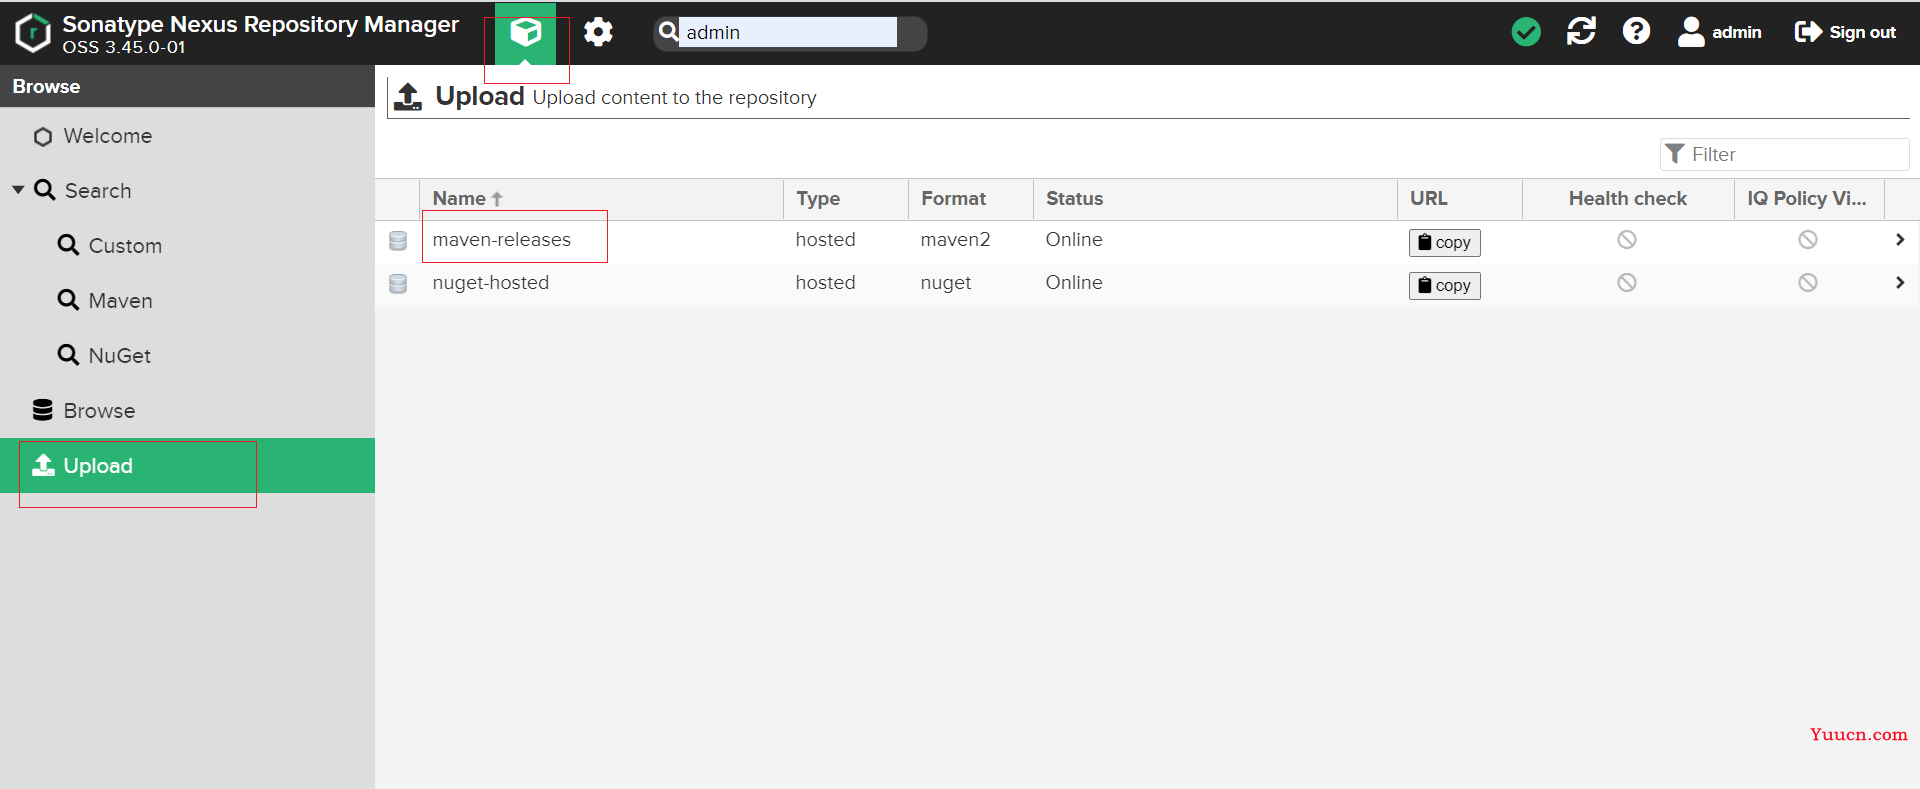The height and width of the screenshot is (789, 1920).
Task: Click maven-releases IQ policy disabled icon
Action: pyautogui.click(x=1808, y=240)
